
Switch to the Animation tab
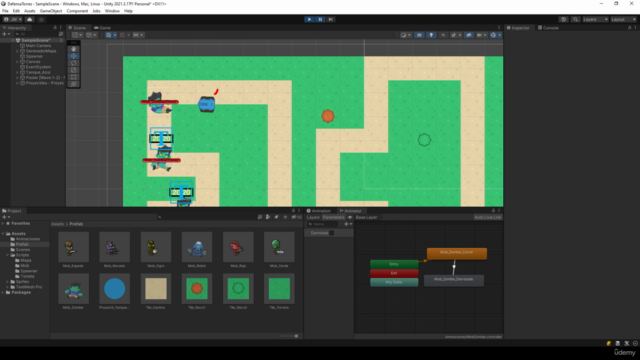[318, 211]
